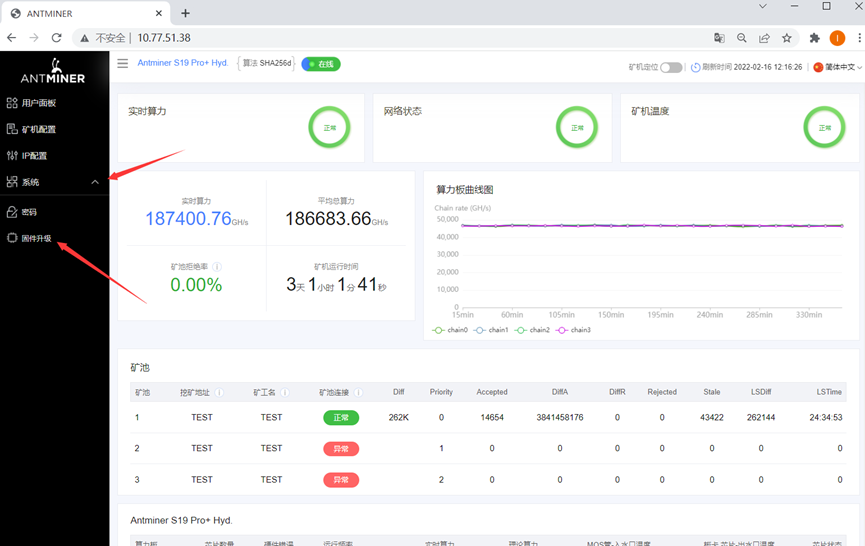Viewport: 865px width, 546px height.
Task: Click the IP配置 sliders icon
Action: (x=12, y=156)
